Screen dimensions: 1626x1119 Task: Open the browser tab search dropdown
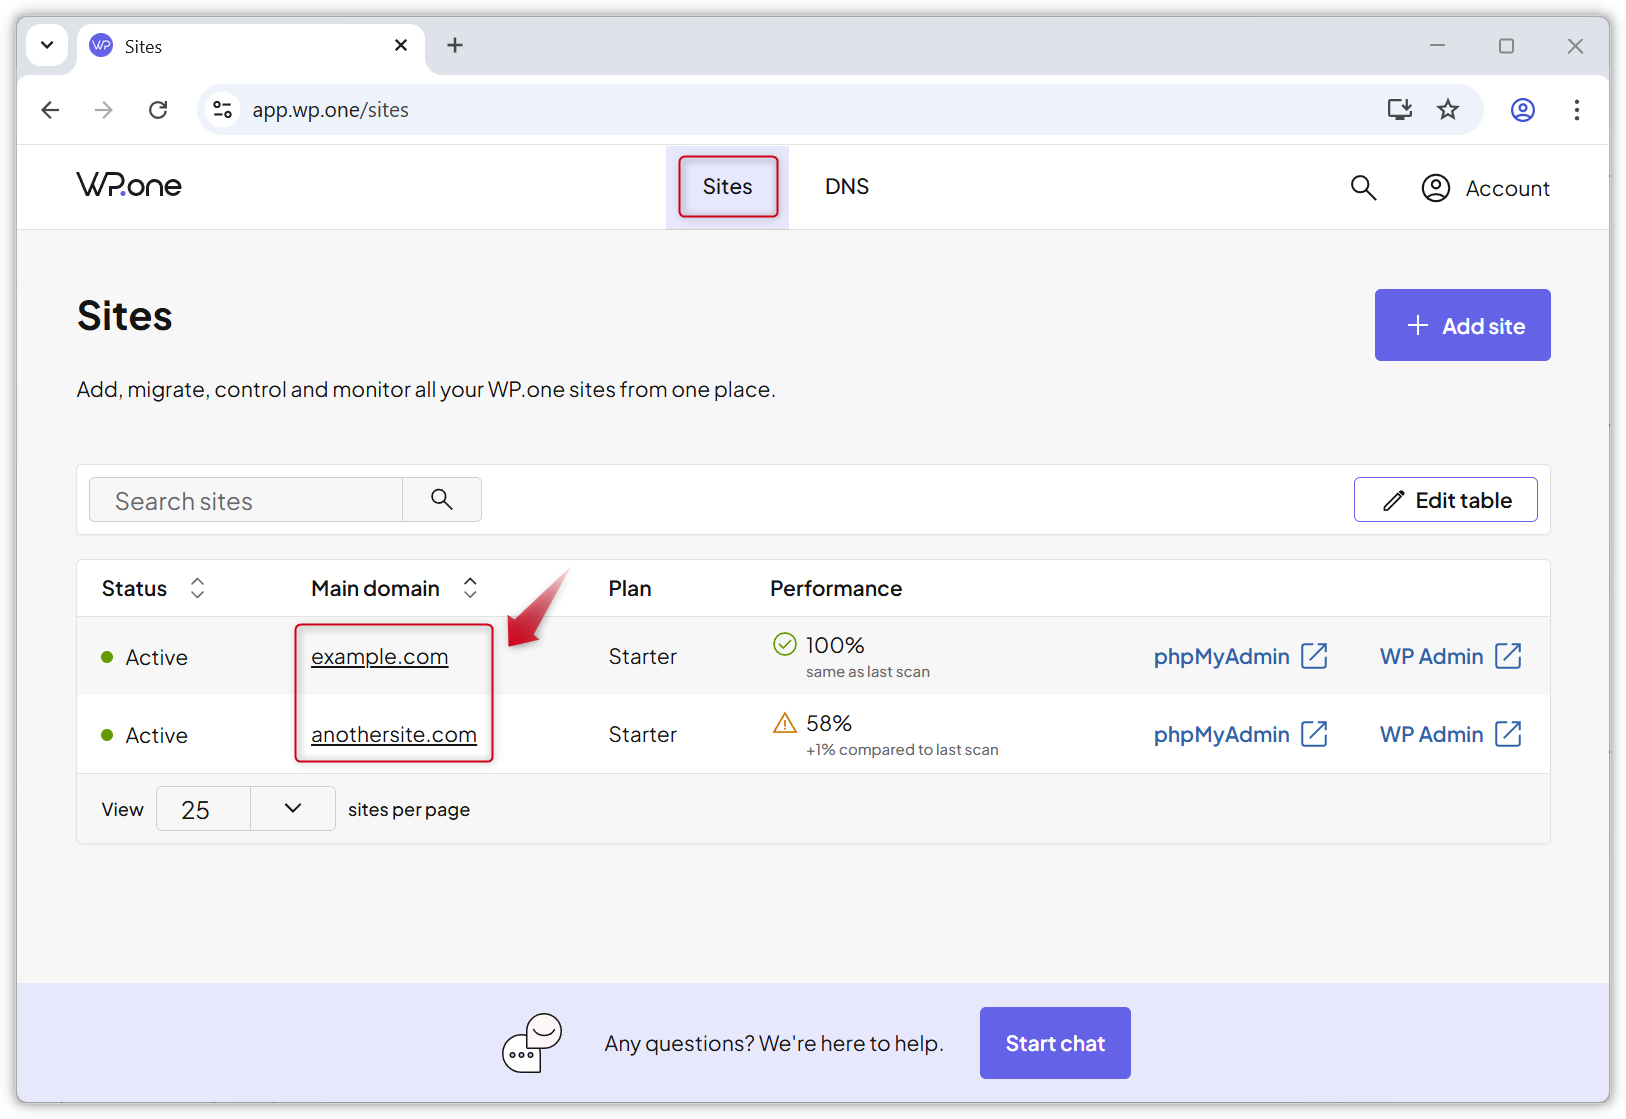tap(47, 45)
